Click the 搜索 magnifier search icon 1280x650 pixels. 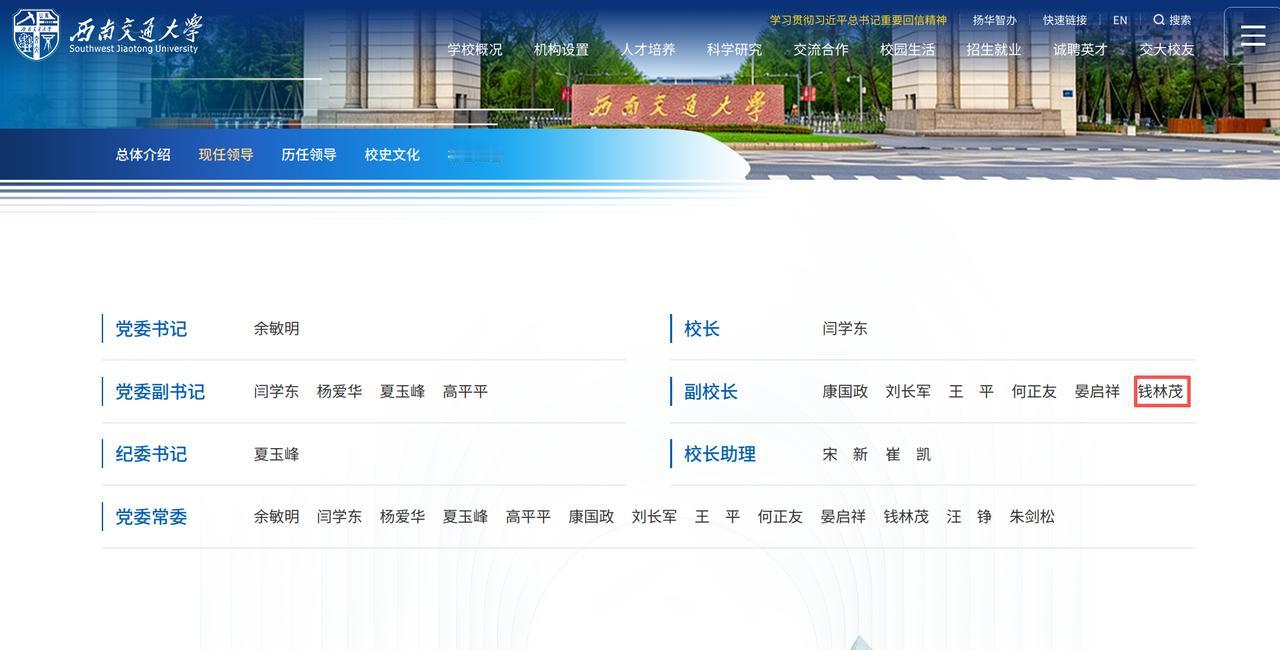pos(1159,20)
